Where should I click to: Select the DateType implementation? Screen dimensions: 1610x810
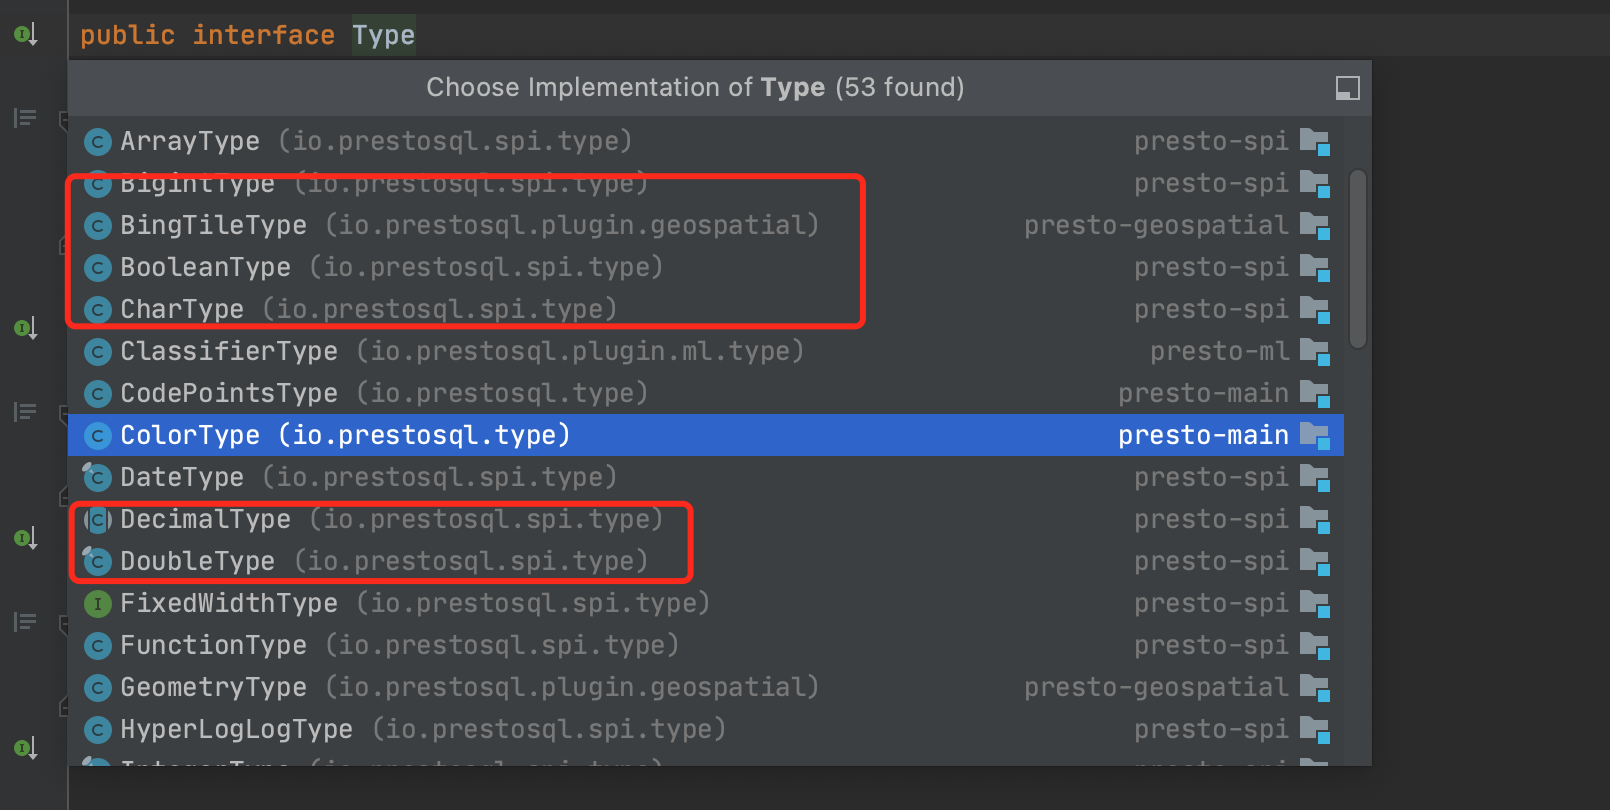pos(705,477)
